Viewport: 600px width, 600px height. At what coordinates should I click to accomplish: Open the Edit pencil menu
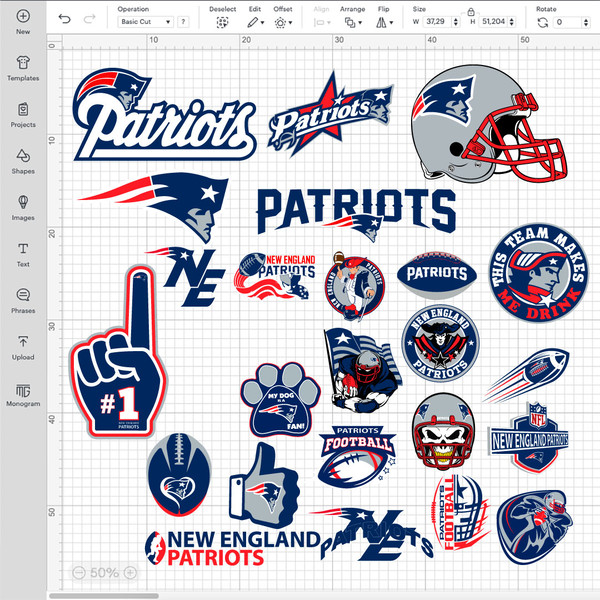pyautogui.click(x=256, y=23)
